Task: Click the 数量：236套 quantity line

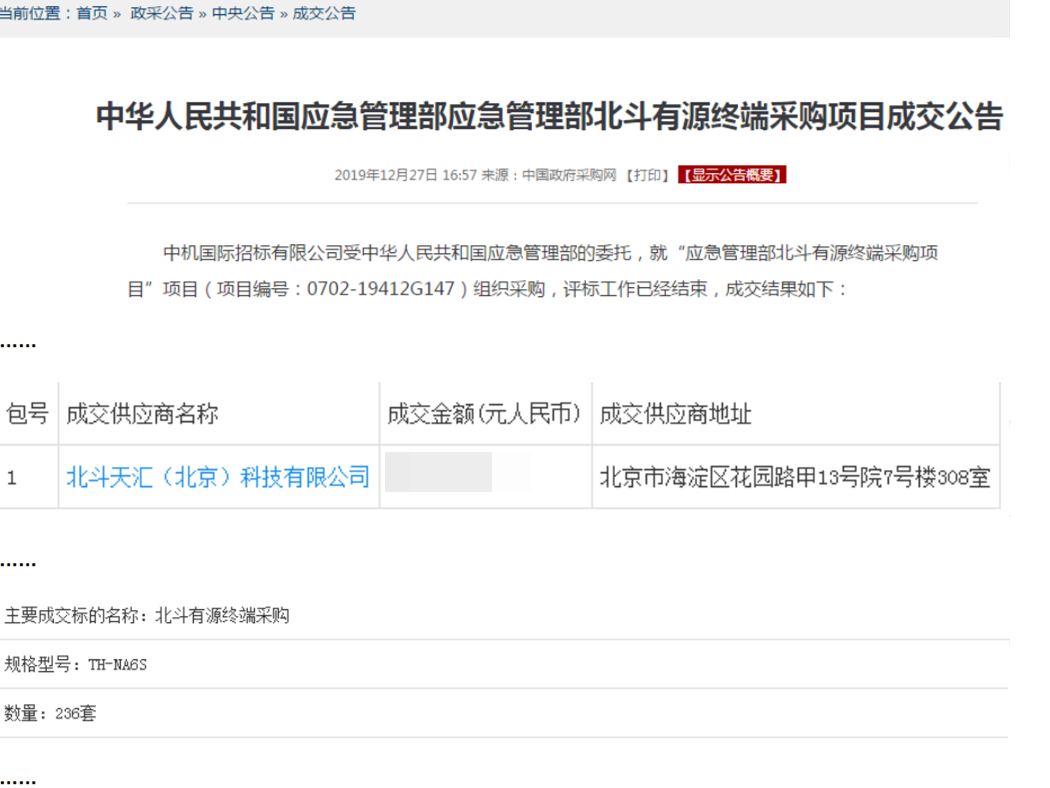Action: pyautogui.click(x=50, y=714)
